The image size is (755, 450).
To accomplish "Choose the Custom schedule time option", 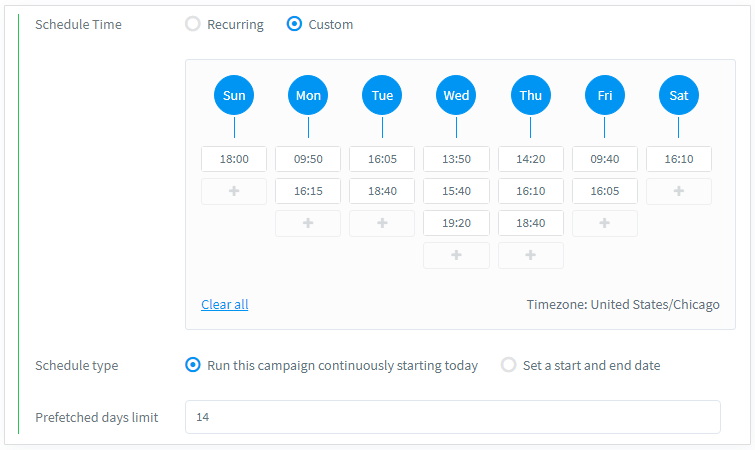I will pos(294,24).
